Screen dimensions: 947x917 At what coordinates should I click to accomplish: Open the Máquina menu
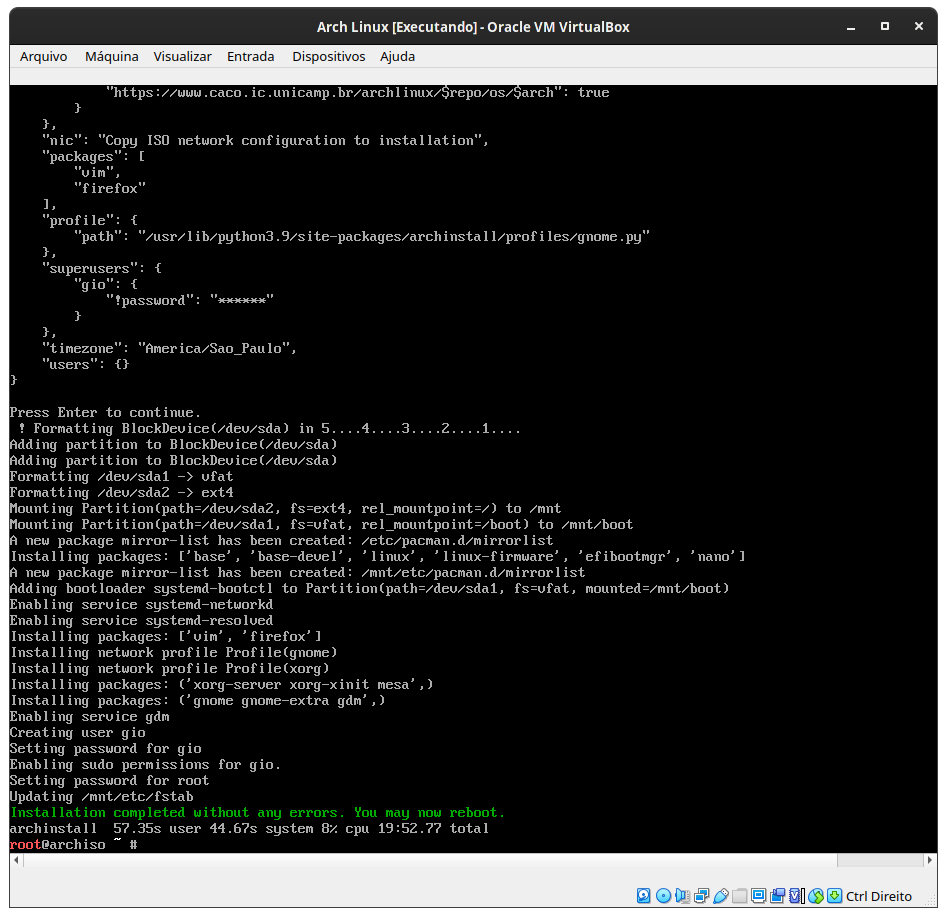pyautogui.click(x=111, y=56)
